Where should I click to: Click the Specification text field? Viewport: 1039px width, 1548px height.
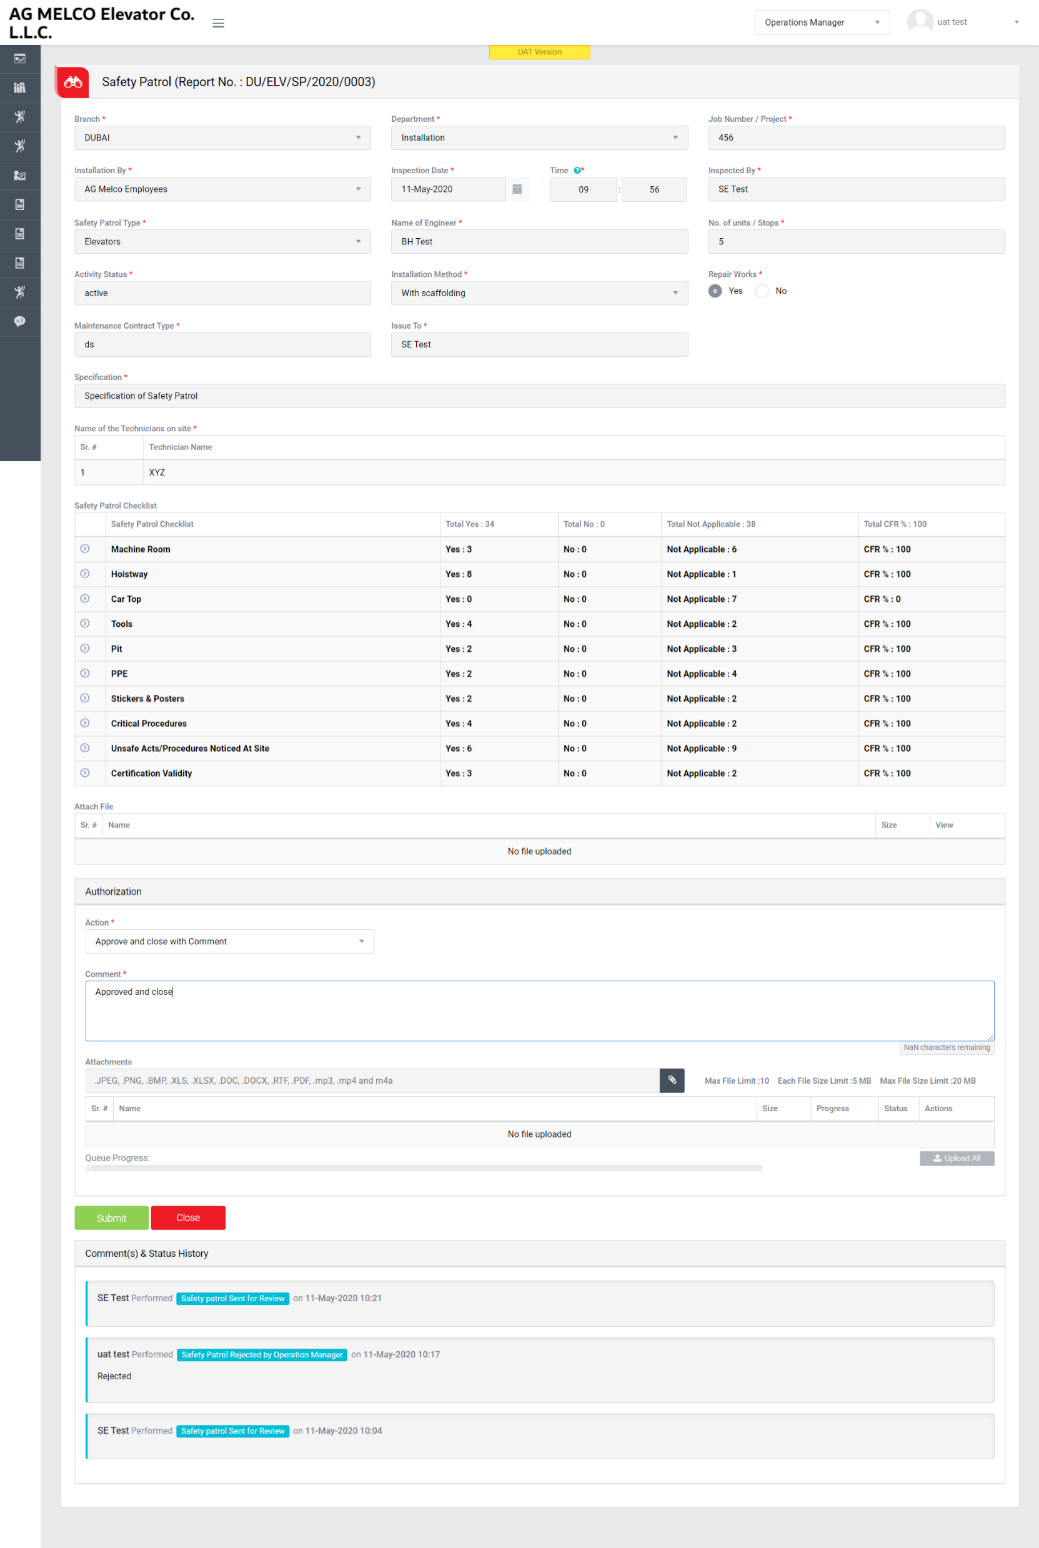point(539,396)
